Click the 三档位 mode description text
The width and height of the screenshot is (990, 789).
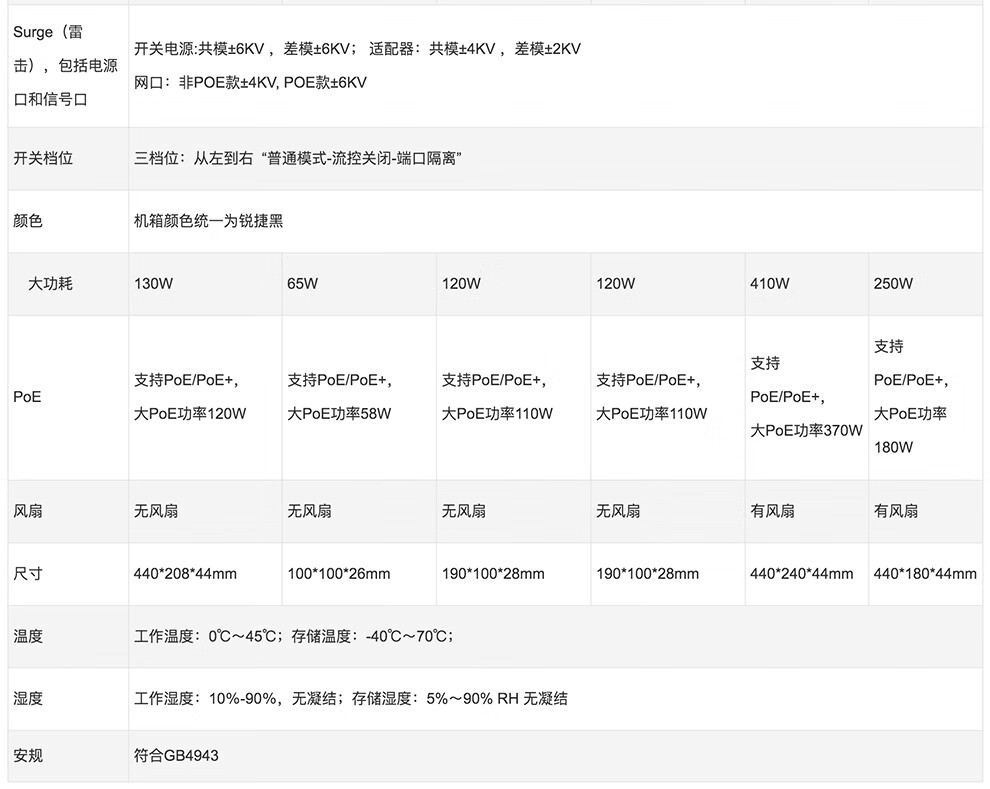pyautogui.click(x=296, y=158)
